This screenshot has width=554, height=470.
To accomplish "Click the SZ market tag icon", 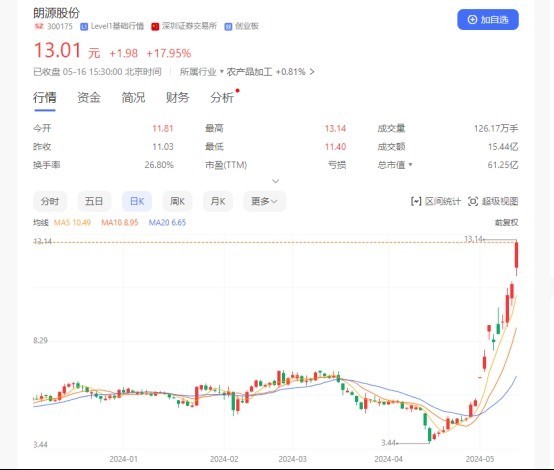I will [x=39, y=26].
